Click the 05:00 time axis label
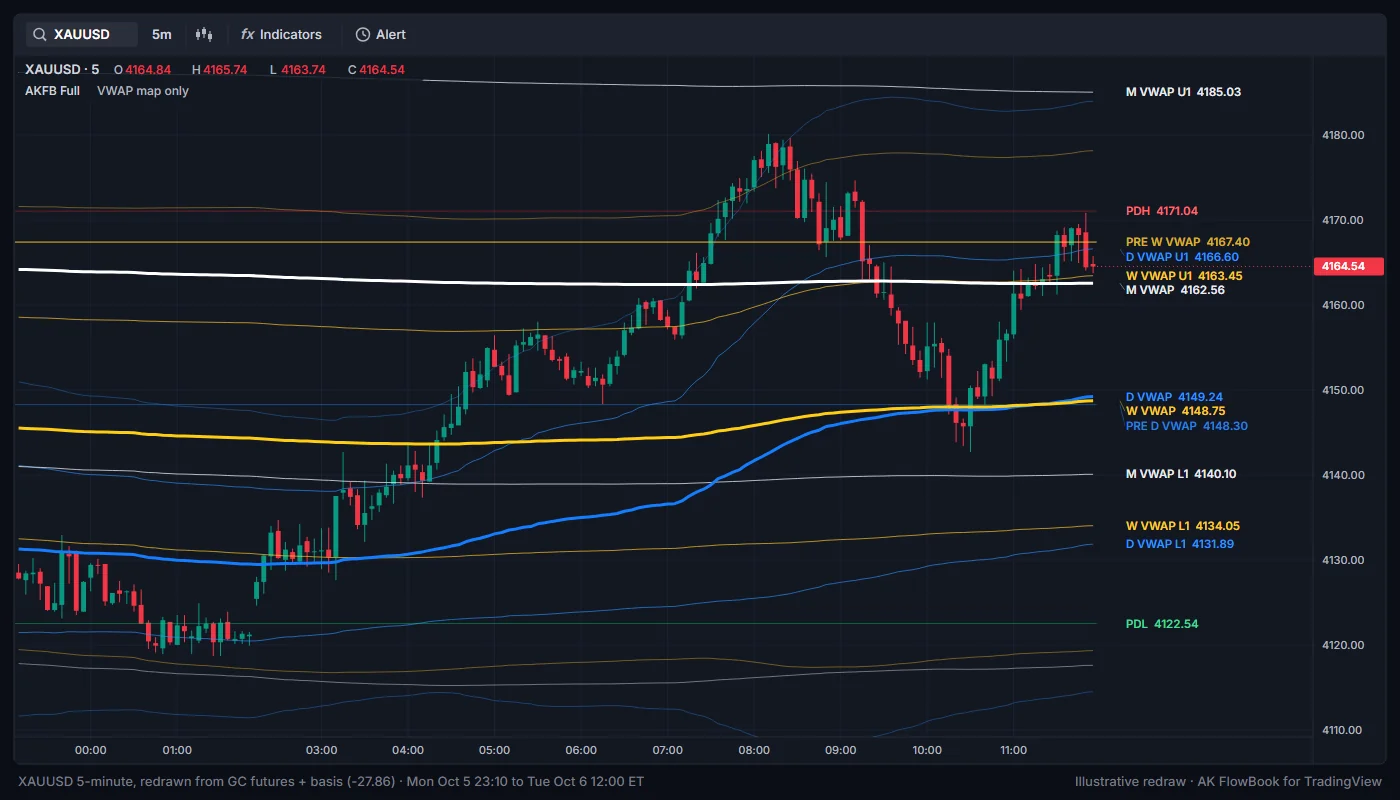This screenshot has width=1400, height=800. (495, 750)
